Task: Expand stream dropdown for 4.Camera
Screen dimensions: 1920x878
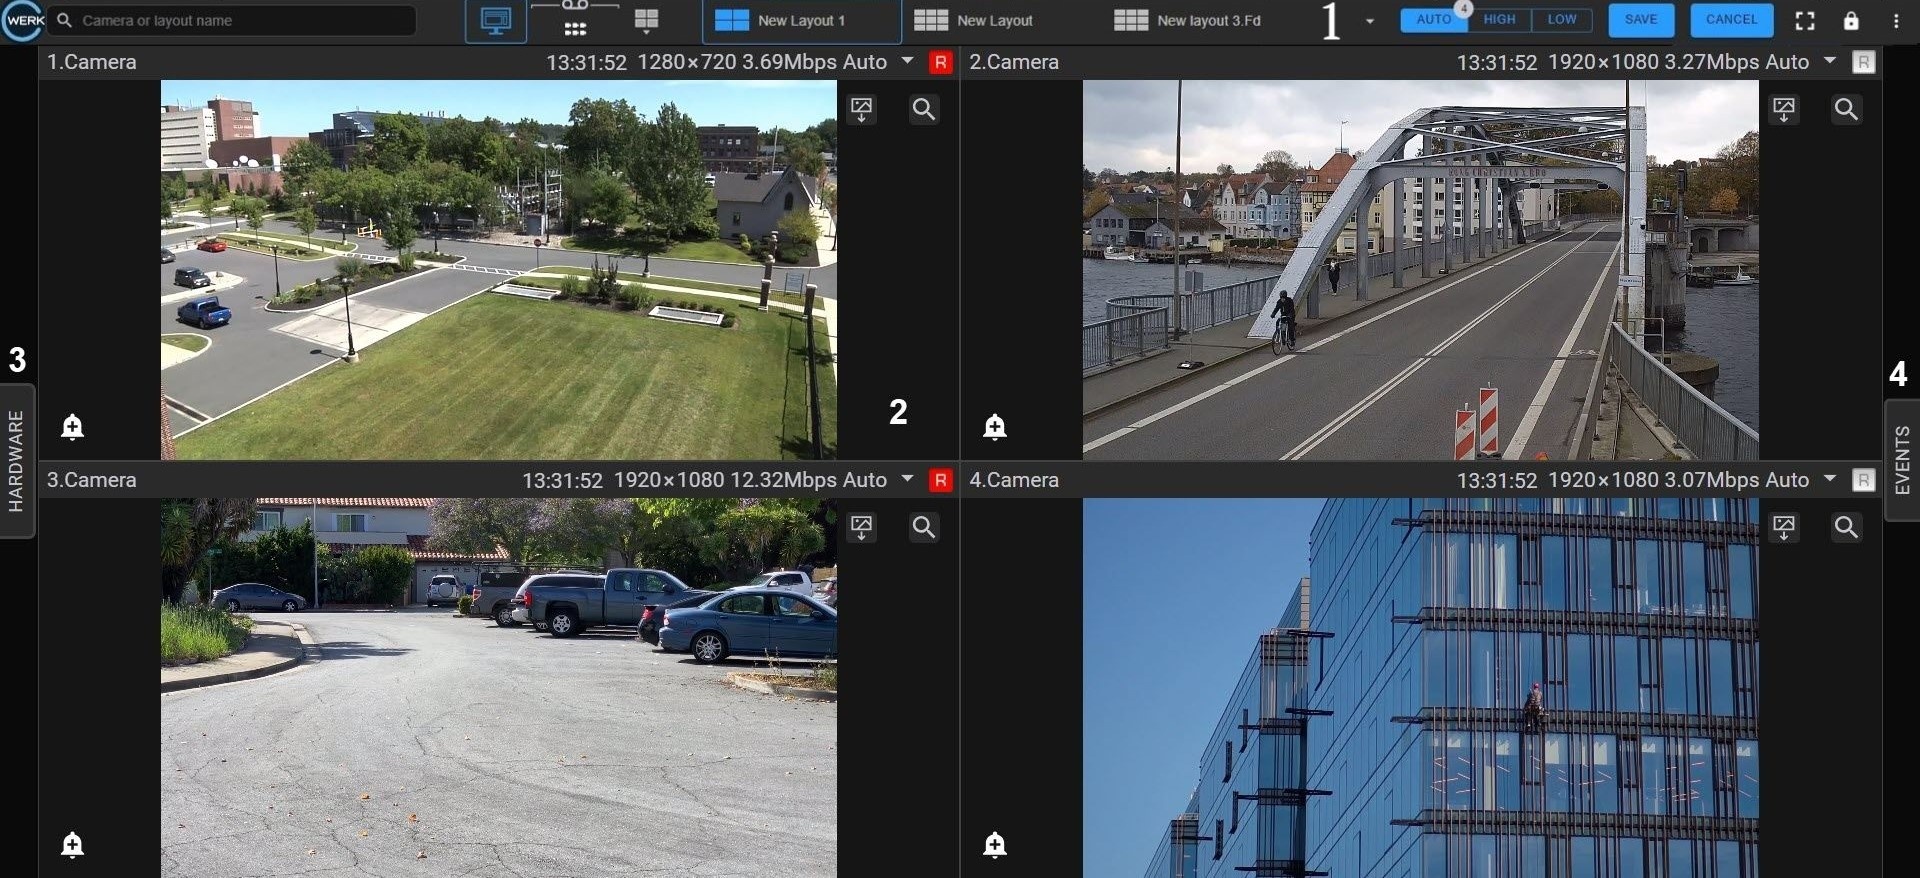Action: (x=1830, y=479)
